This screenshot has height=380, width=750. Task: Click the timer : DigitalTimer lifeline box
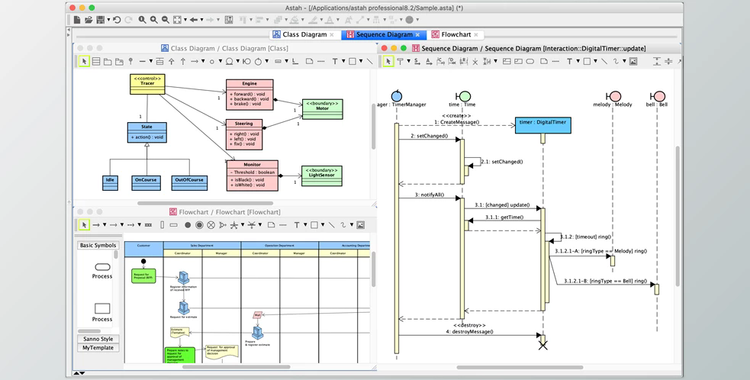542,125
